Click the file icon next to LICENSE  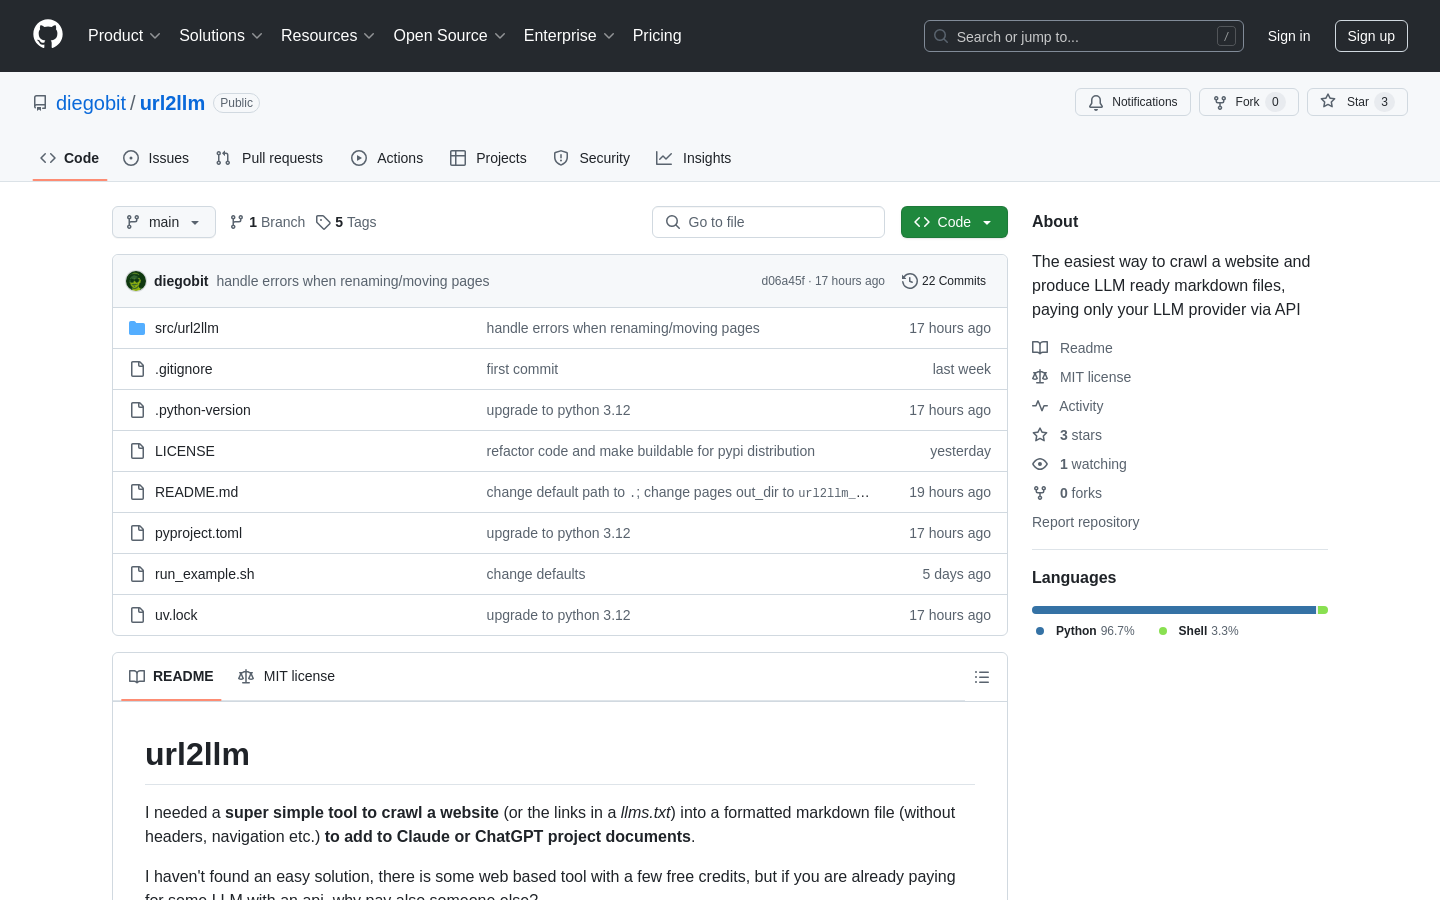pos(137,451)
